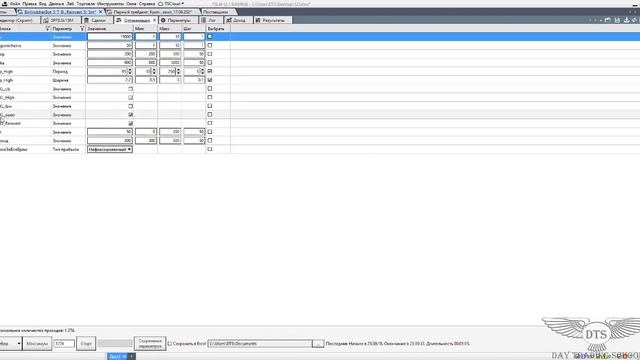
Task: Open the Нефиксированный profit type dropdown
Action: click(x=109, y=149)
